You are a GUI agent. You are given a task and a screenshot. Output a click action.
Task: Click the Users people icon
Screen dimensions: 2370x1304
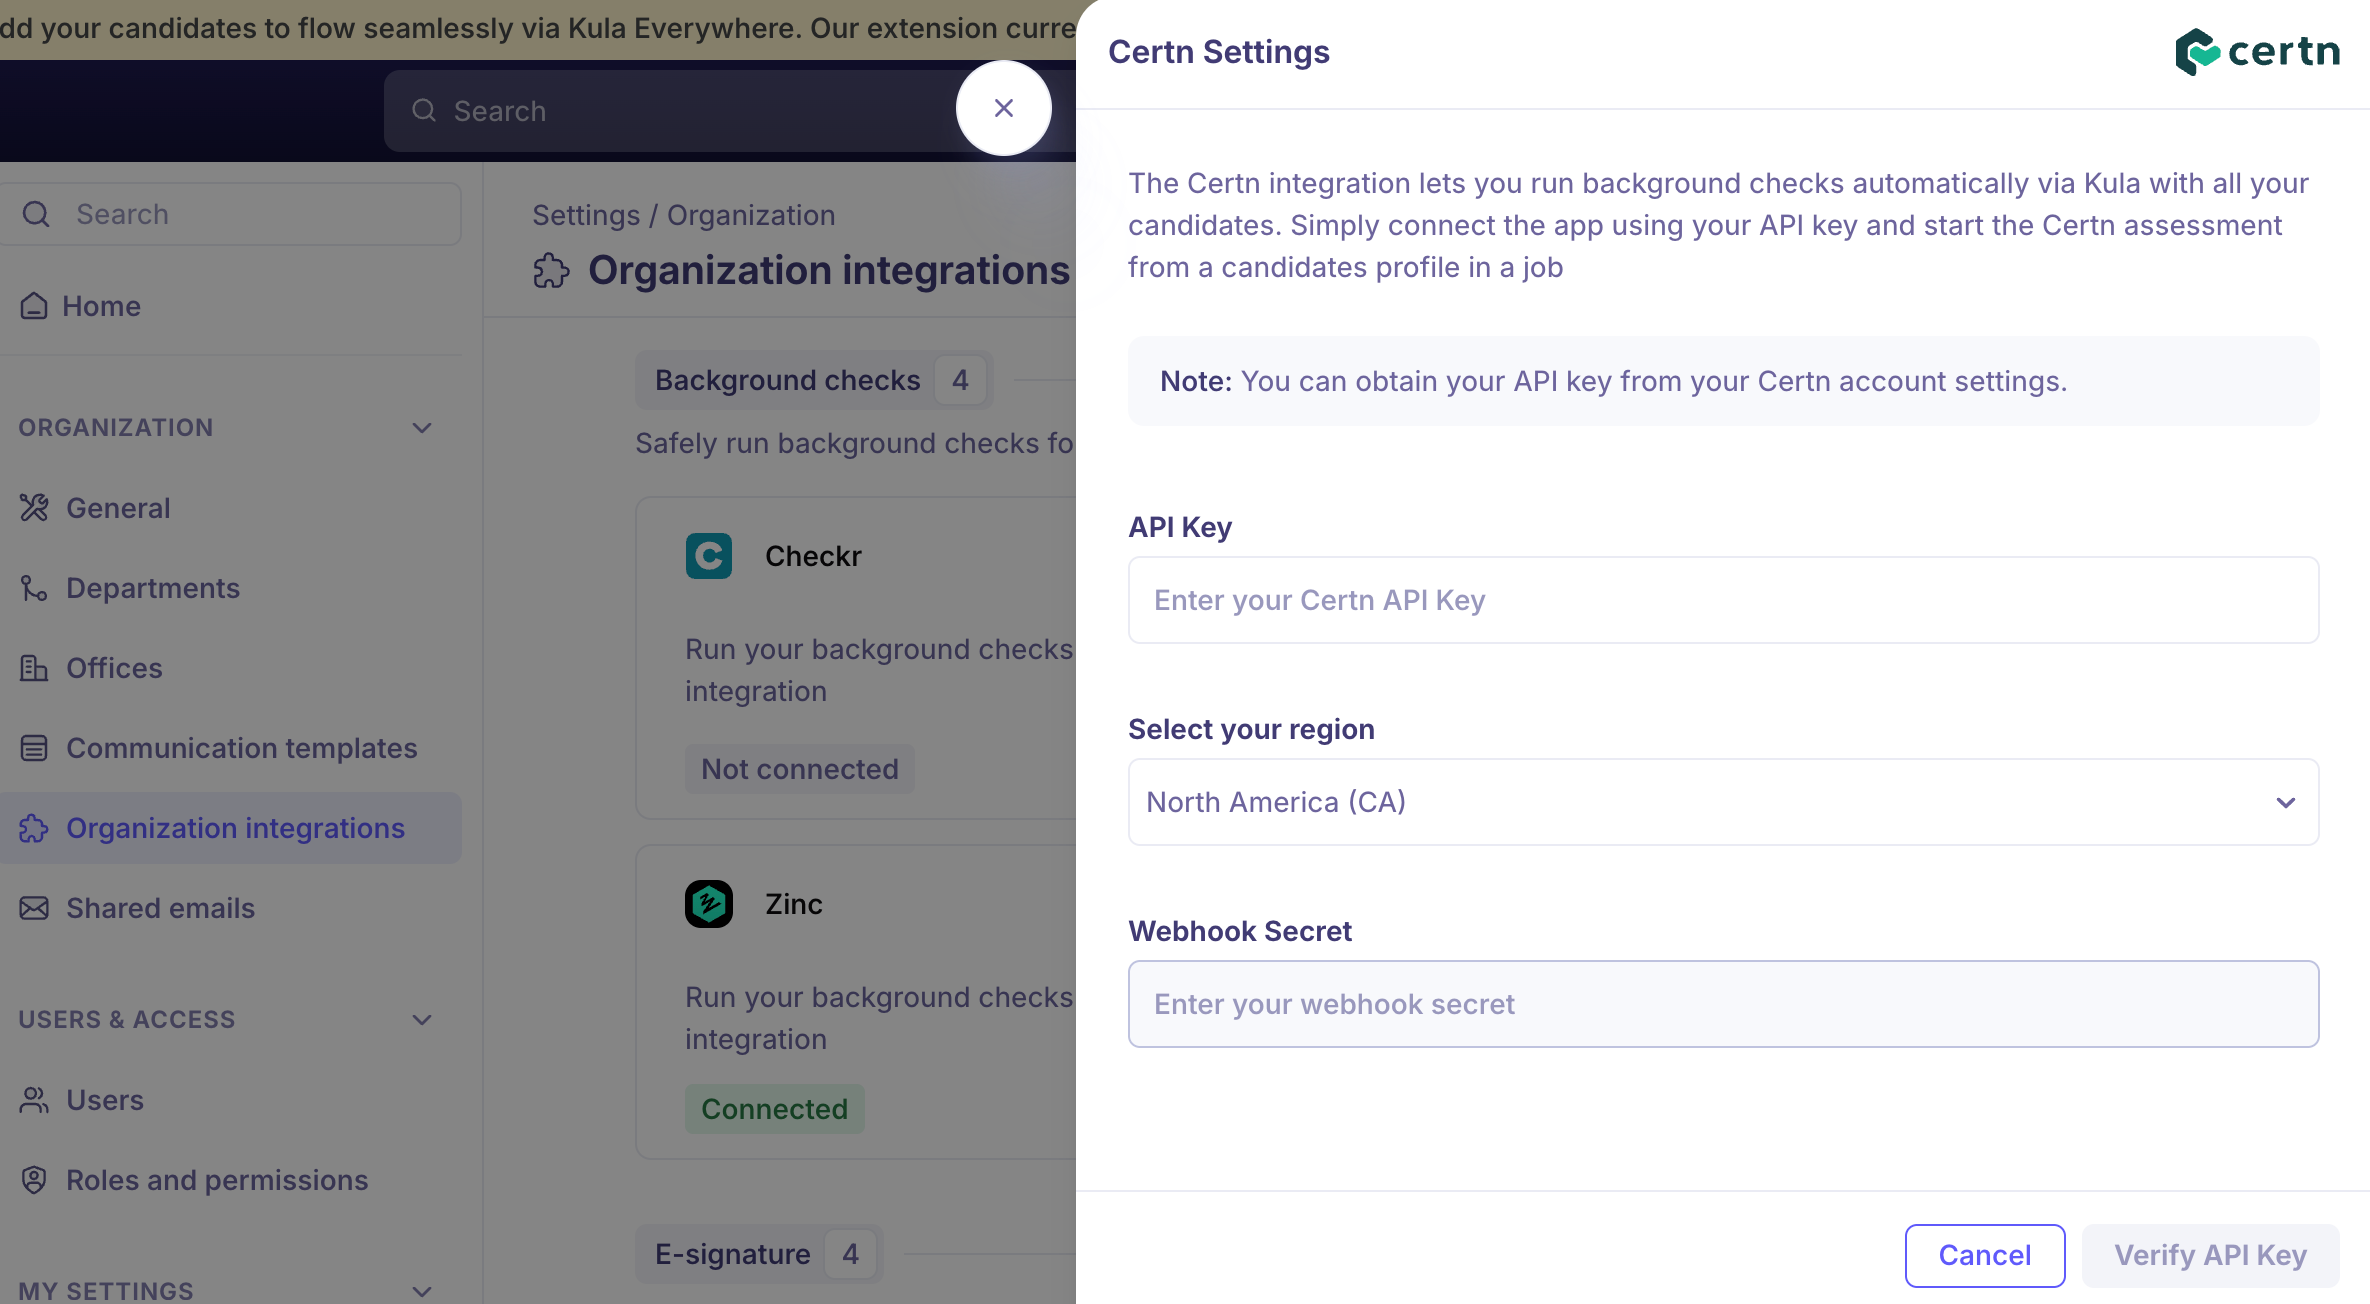click(34, 1100)
